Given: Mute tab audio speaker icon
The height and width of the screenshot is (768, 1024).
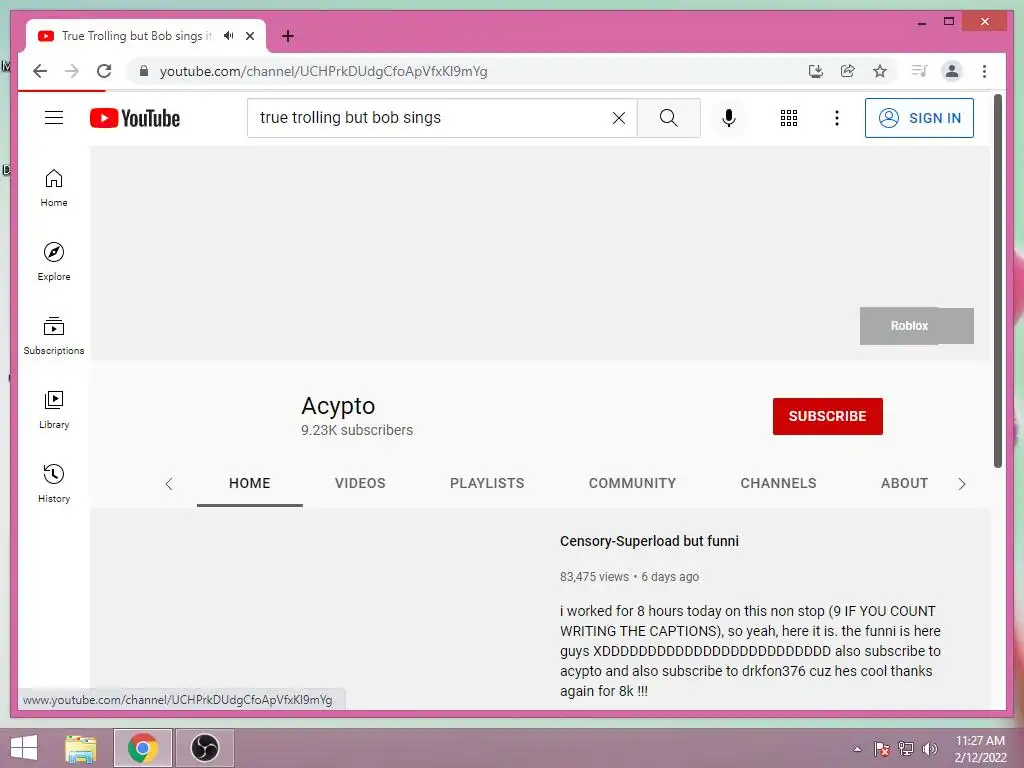Looking at the screenshot, I should click(x=229, y=36).
